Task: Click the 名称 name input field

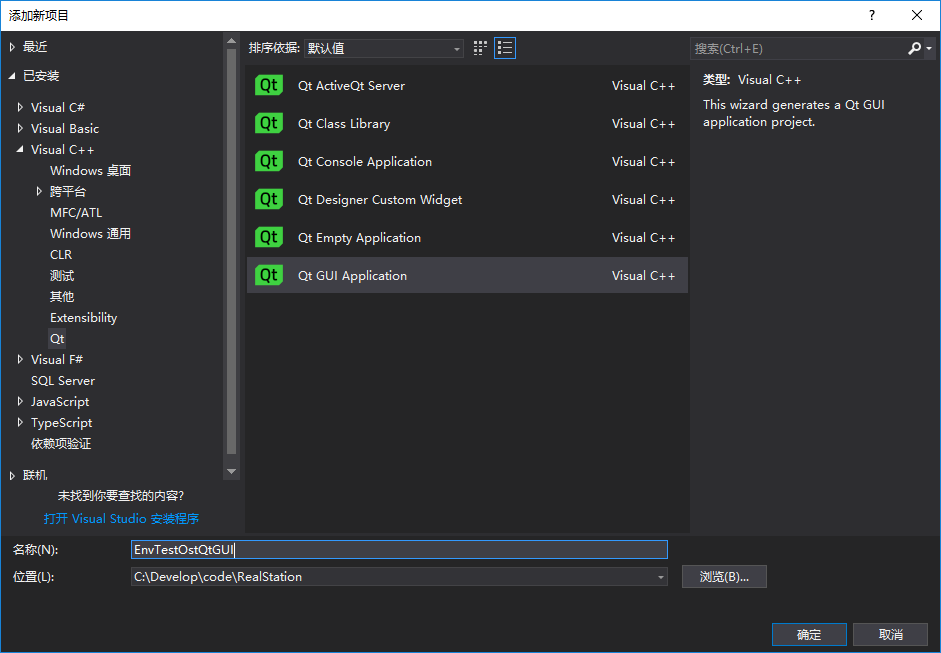Action: pyautogui.click(x=399, y=550)
